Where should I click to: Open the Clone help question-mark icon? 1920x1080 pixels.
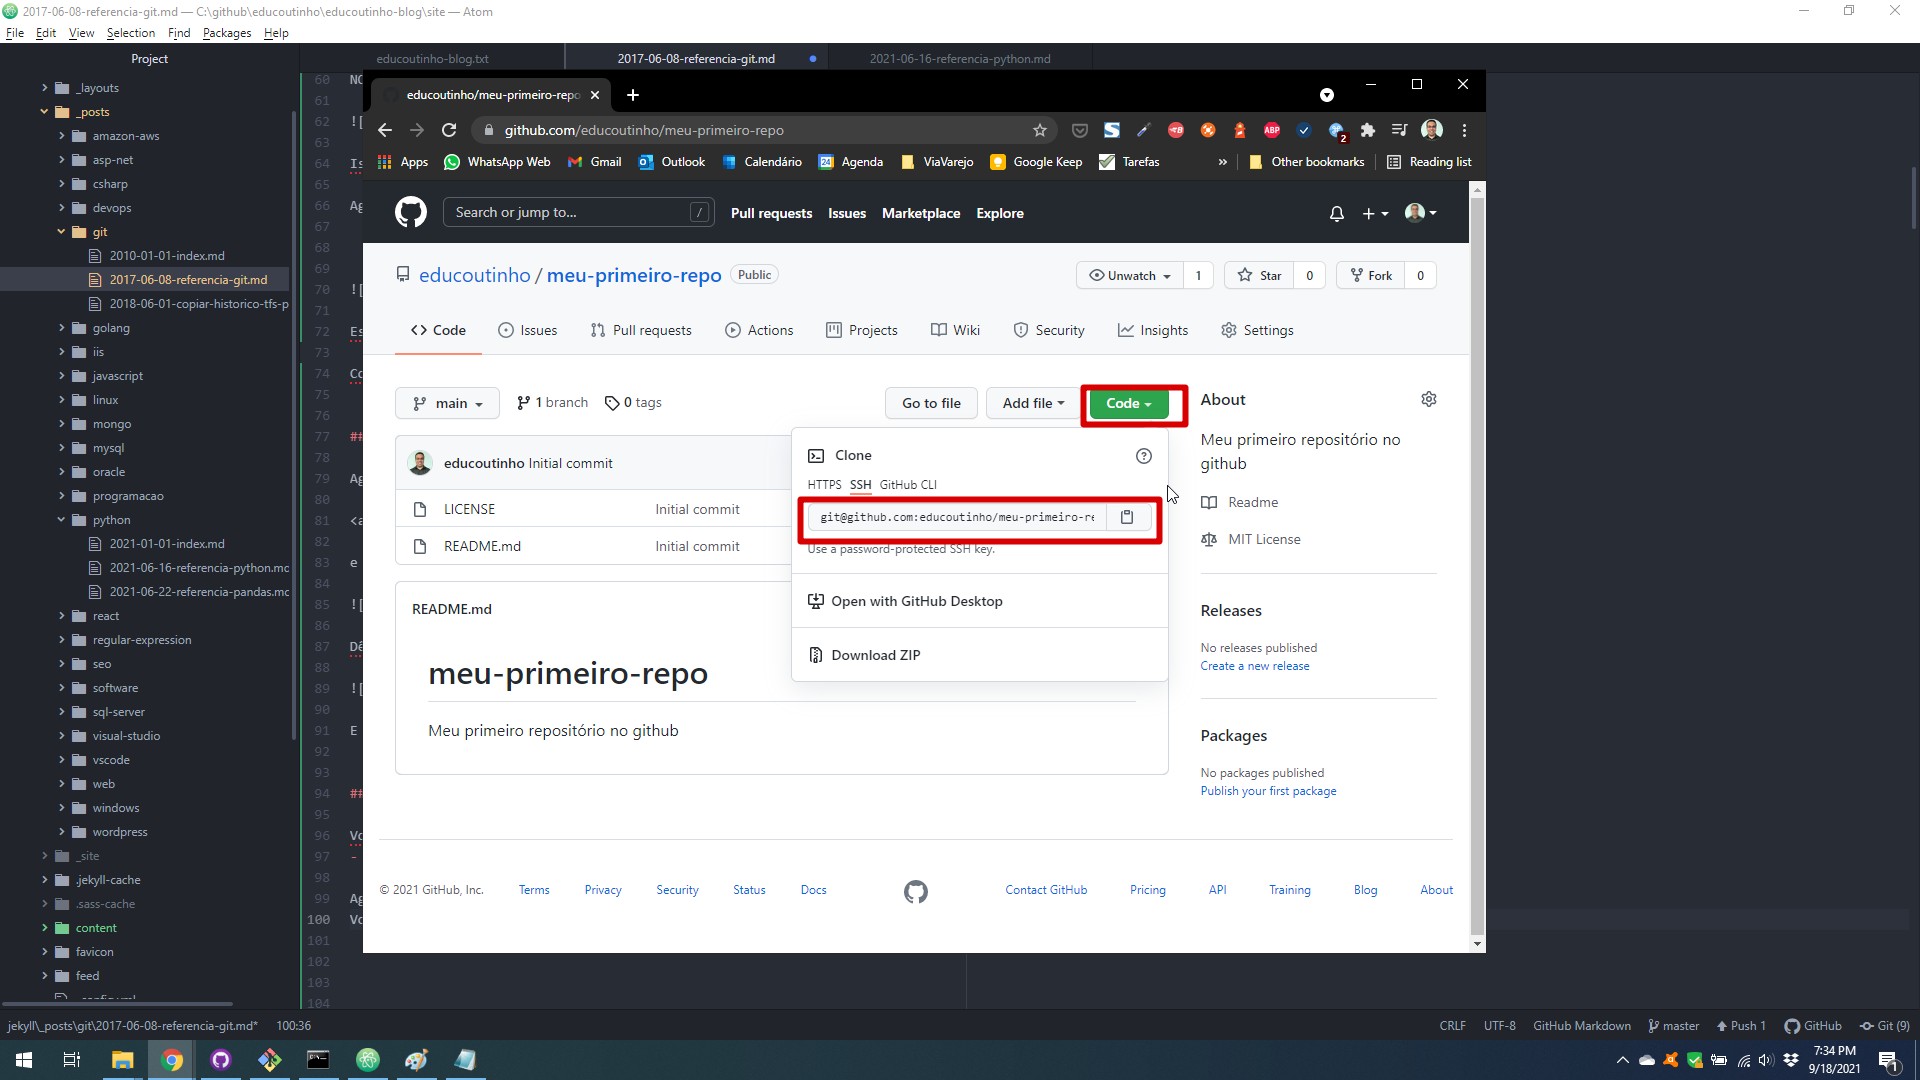tap(1143, 456)
